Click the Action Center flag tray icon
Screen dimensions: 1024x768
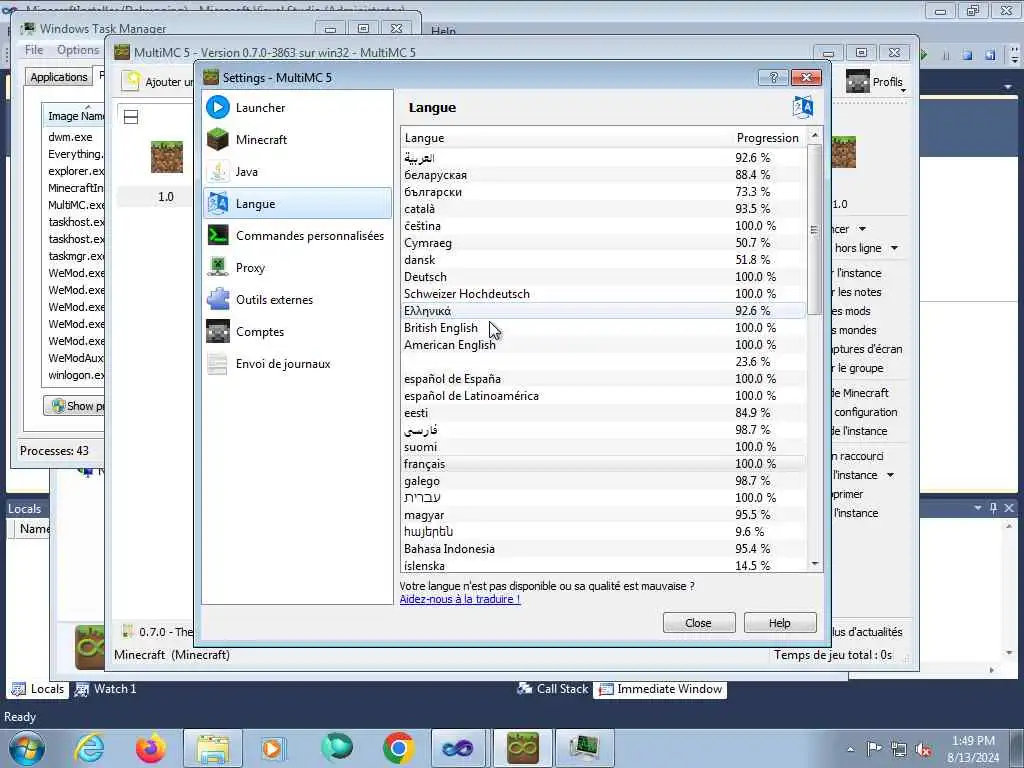click(874, 749)
